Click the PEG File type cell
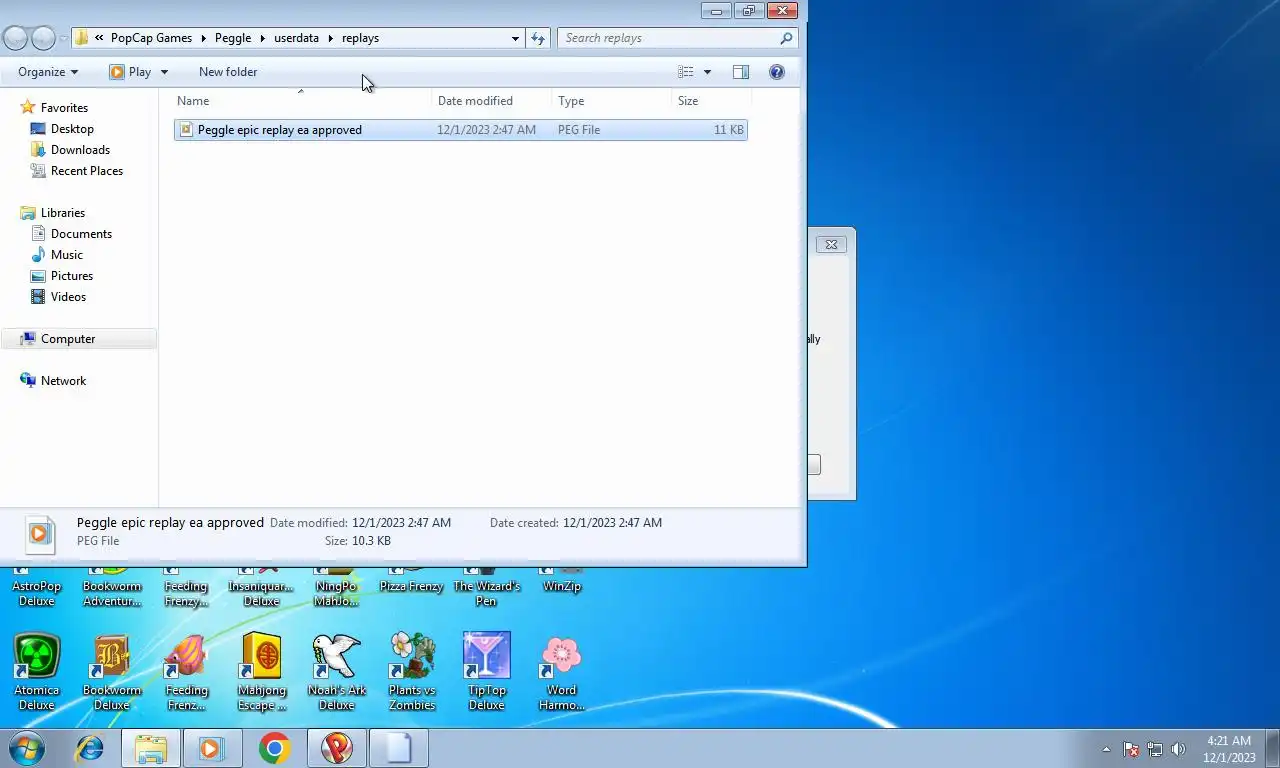 coord(579,130)
